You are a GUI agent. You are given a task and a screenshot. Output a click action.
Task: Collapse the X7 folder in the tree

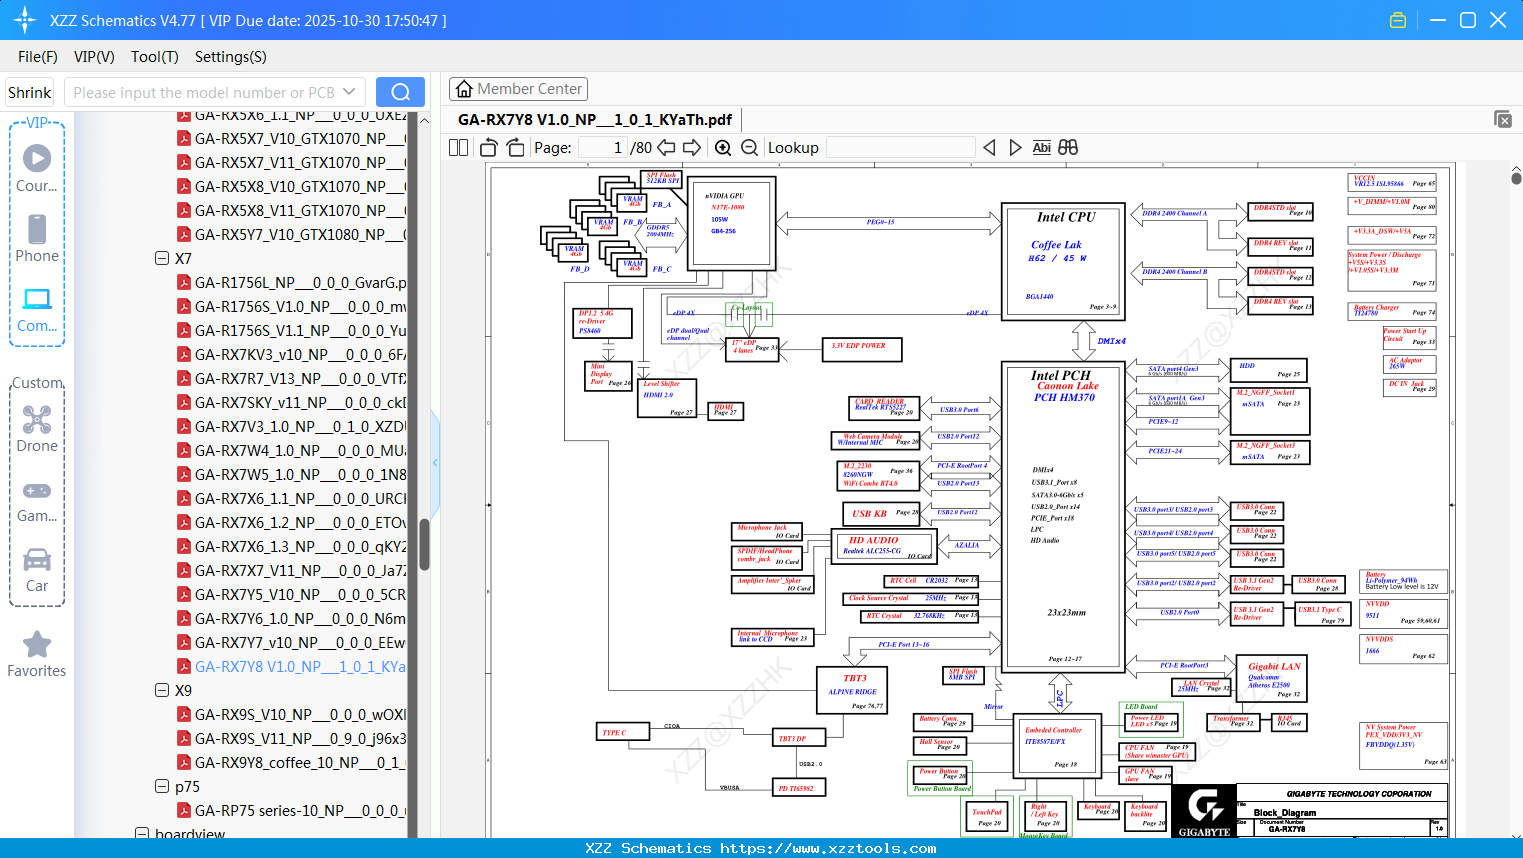point(162,258)
